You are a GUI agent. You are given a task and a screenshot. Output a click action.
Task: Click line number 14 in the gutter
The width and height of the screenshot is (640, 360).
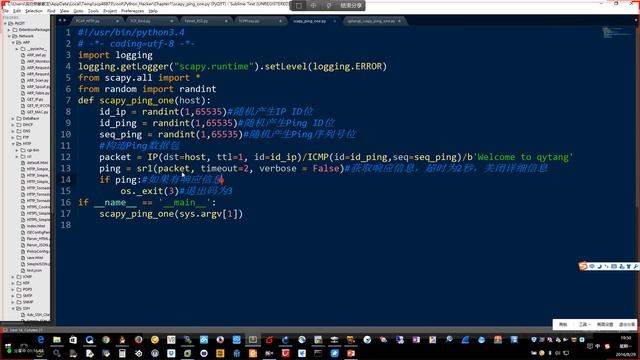coord(66,180)
